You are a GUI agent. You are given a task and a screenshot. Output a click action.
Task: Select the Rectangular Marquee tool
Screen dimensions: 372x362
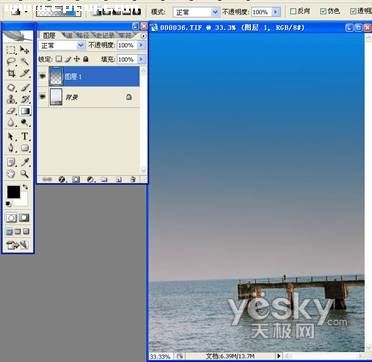pos(12,50)
